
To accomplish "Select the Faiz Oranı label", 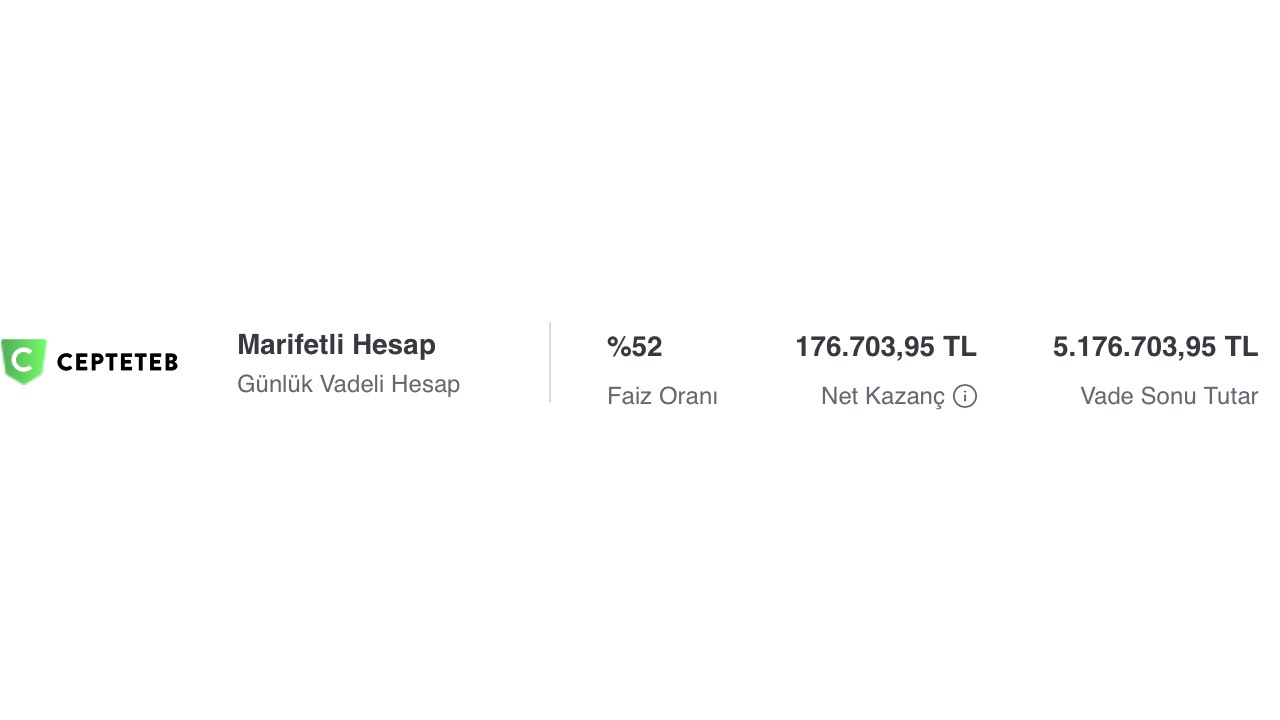I will click(x=662, y=396).
